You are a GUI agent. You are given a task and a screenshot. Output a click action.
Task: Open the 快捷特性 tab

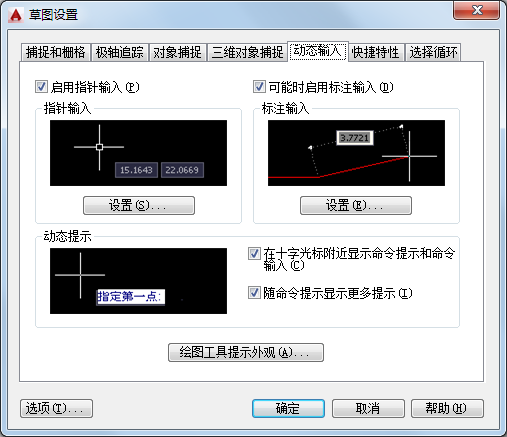tap(376, 53)
